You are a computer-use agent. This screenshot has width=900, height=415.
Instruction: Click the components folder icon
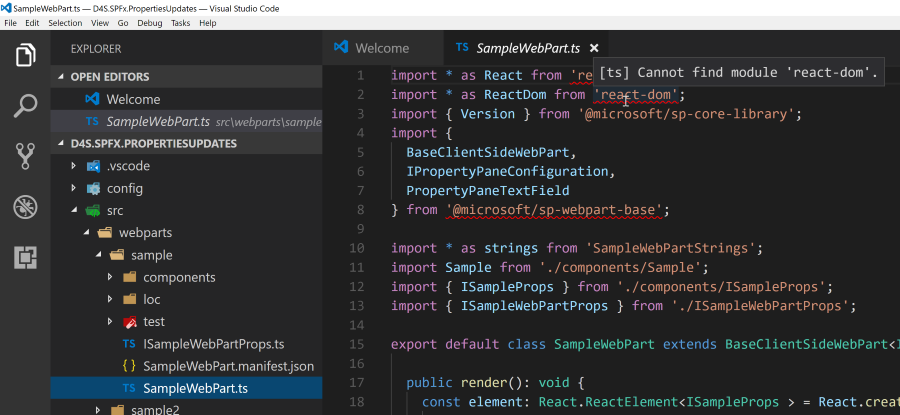pos(130,278)
